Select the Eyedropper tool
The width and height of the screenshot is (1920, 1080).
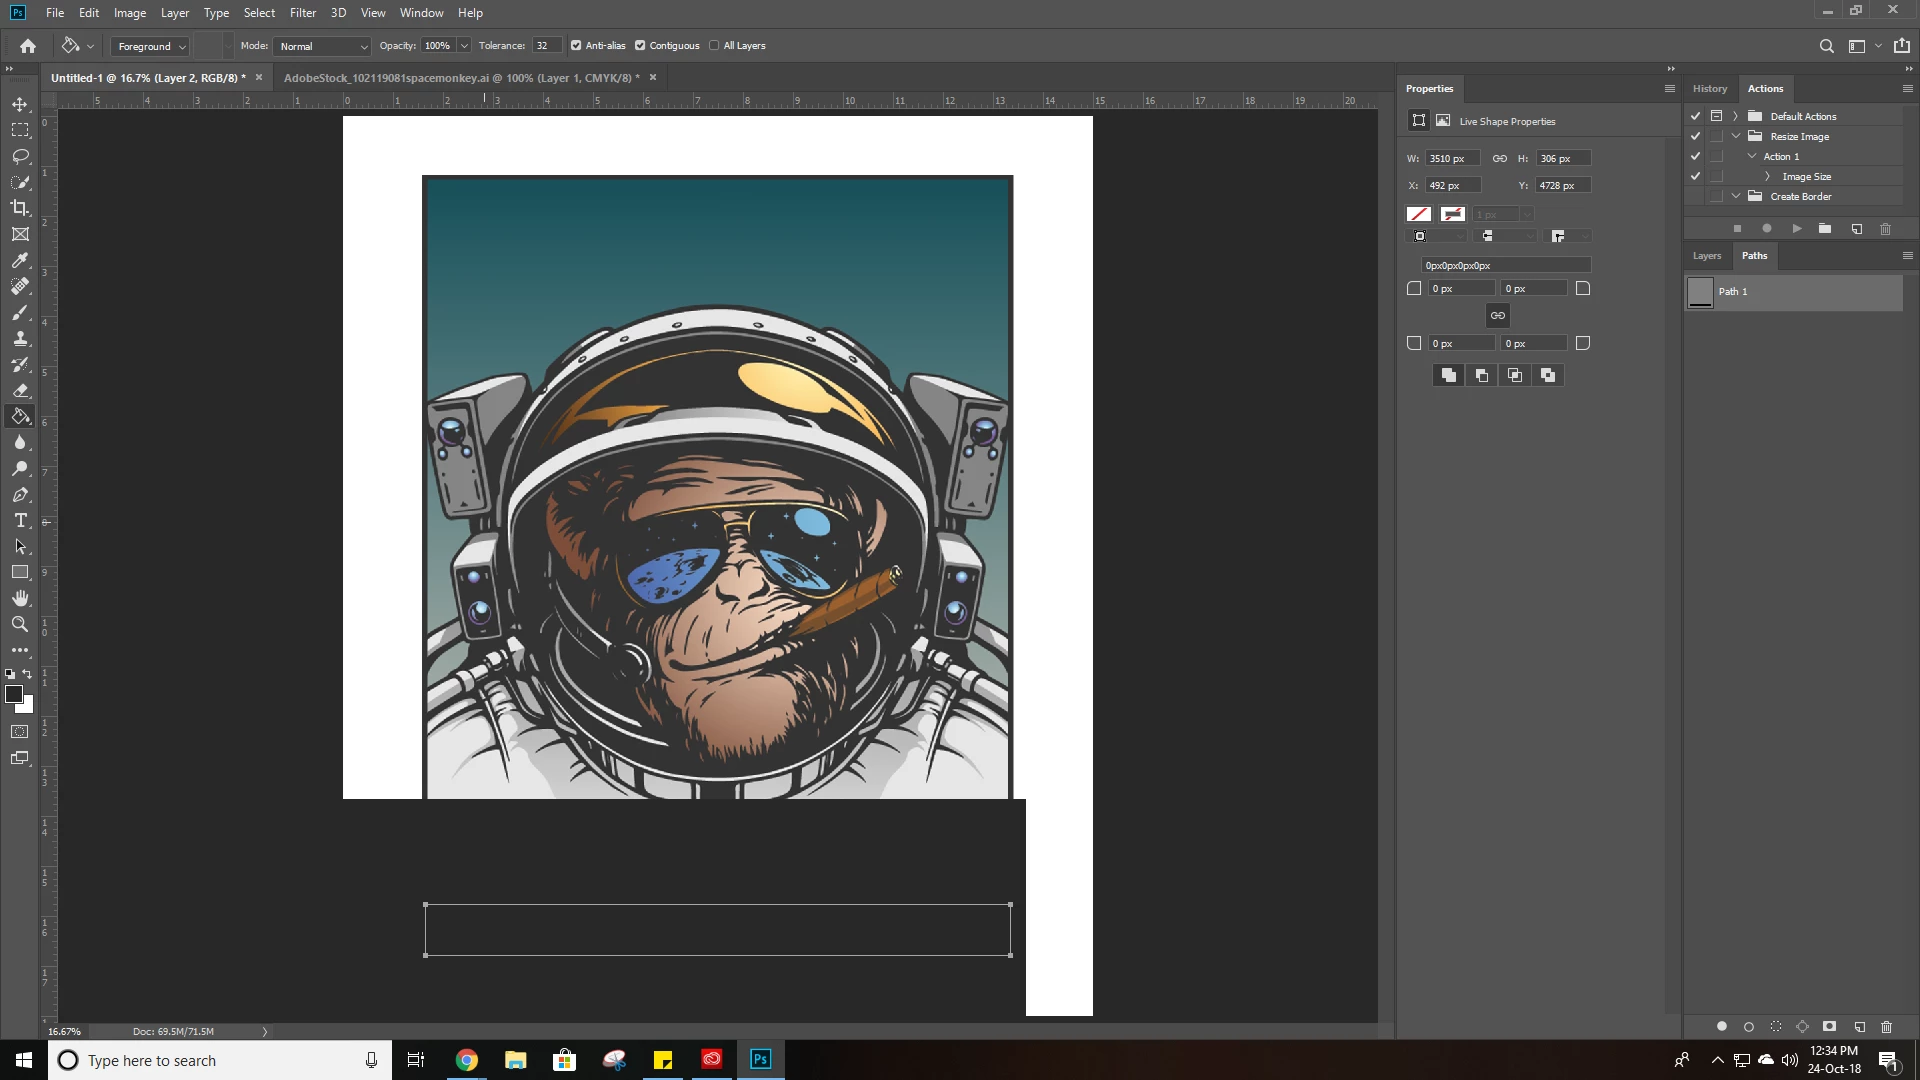pos(20,260)
